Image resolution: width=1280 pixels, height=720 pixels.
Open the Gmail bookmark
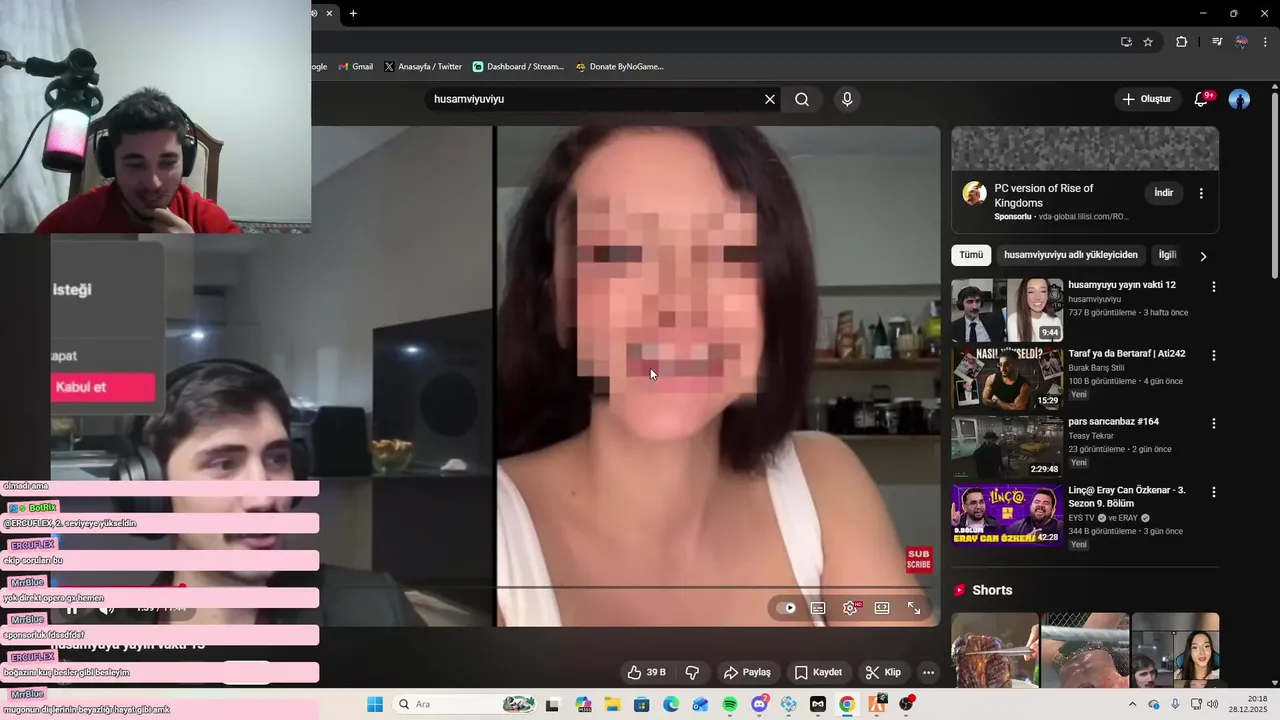point(356,67)
